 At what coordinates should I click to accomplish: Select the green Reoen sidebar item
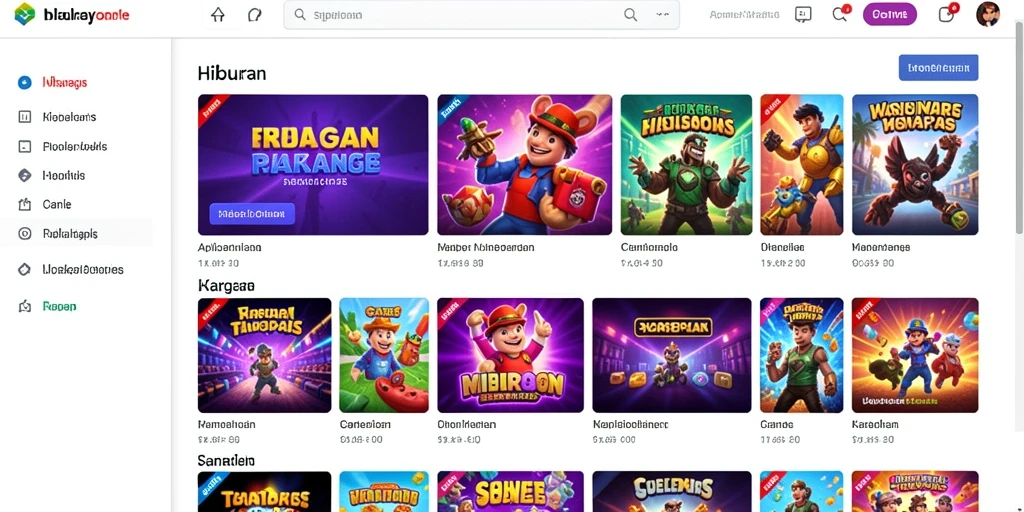[x=59, y=306]
